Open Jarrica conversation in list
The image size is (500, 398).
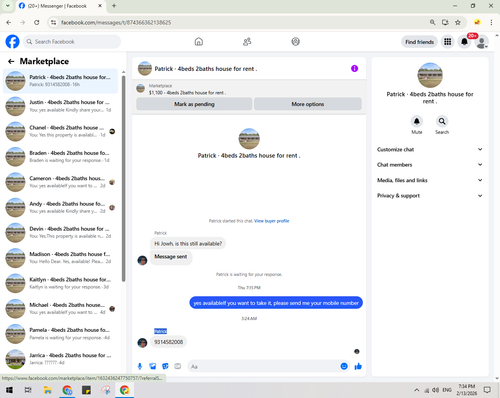(60, 359)
